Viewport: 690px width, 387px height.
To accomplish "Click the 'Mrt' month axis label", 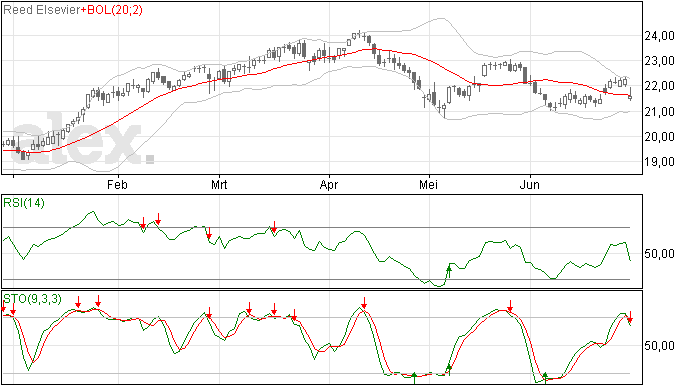I will 219,184.
